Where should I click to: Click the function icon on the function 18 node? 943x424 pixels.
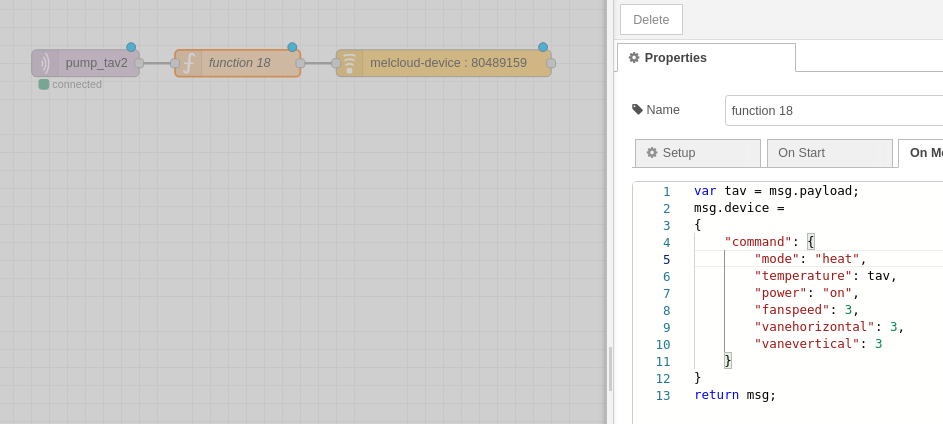189,63
